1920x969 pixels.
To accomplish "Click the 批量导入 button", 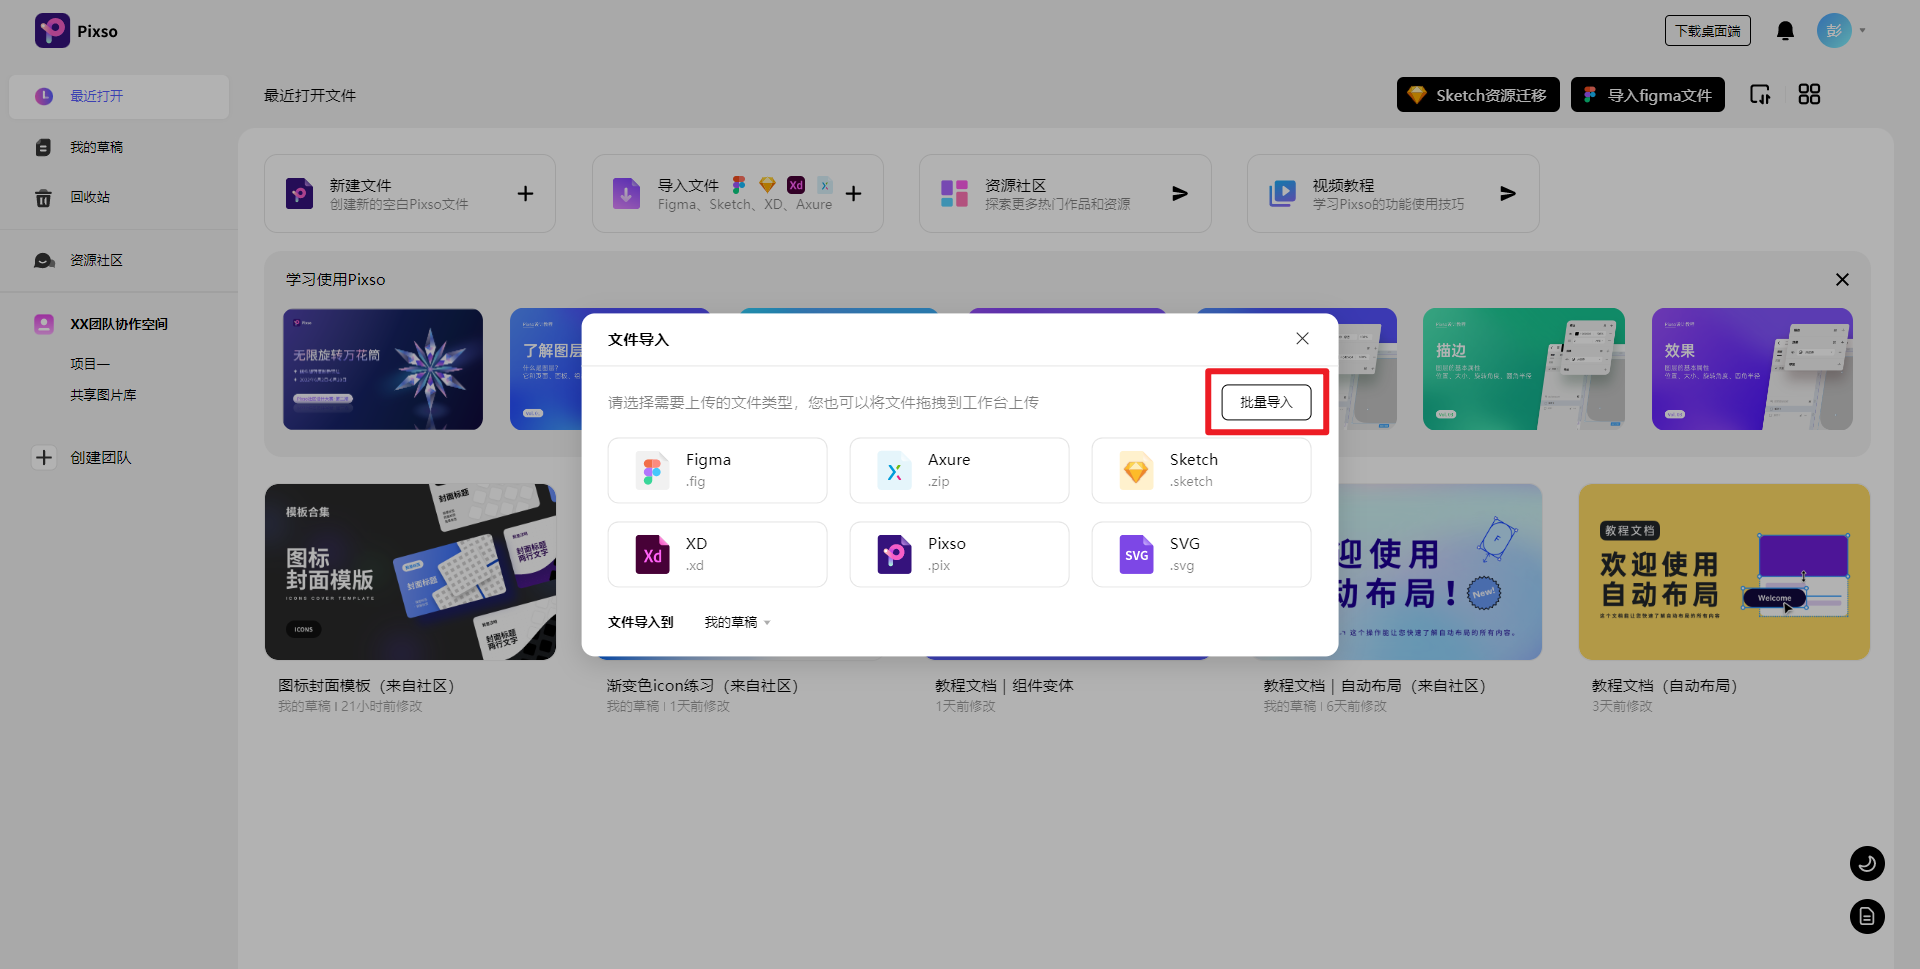I will tap(1265, 401).
